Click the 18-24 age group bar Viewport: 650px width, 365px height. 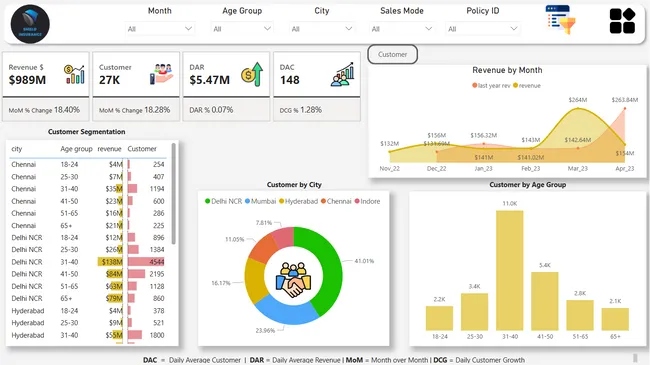(439, 318)
